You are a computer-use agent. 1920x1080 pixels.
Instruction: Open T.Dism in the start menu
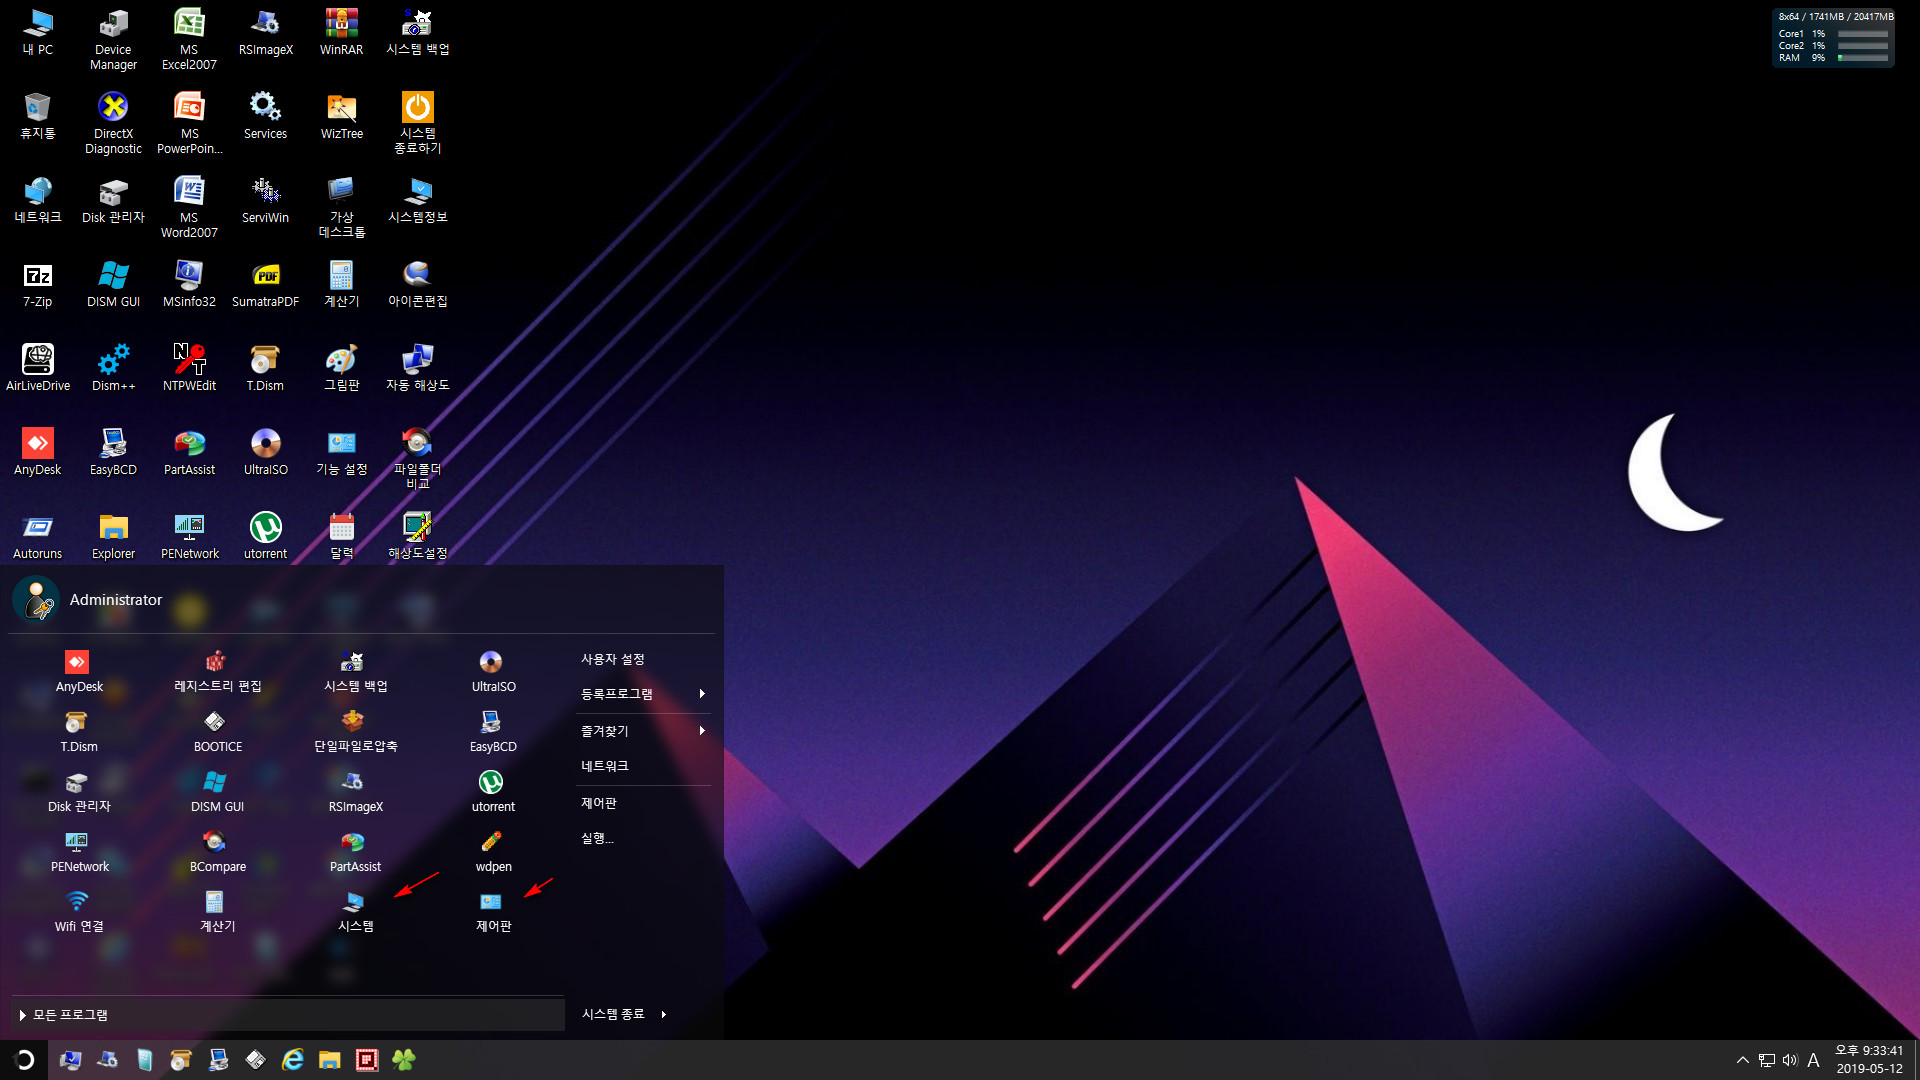click(x=79, y=731)
